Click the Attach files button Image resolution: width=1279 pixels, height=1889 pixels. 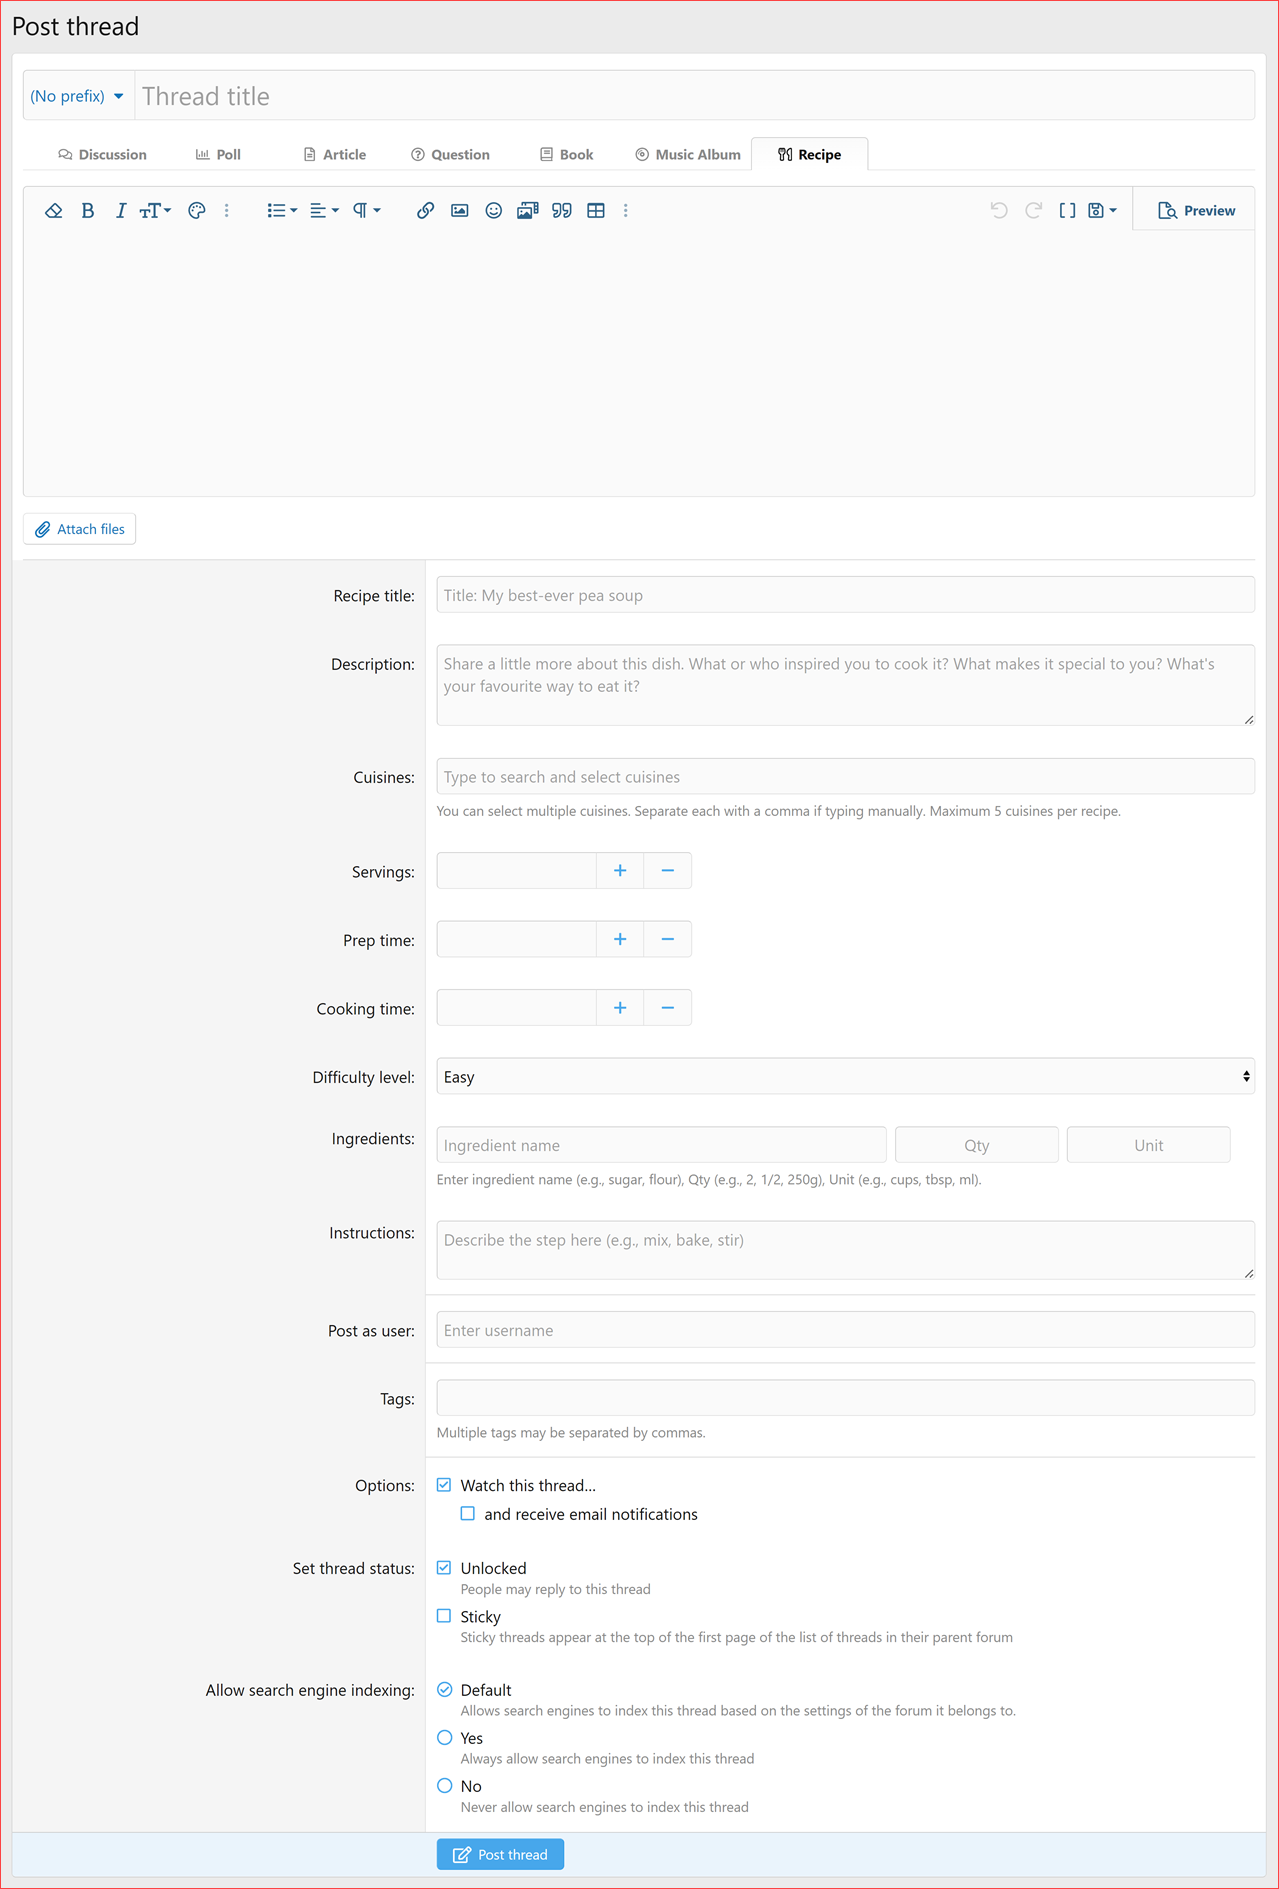tap(80, 529)
